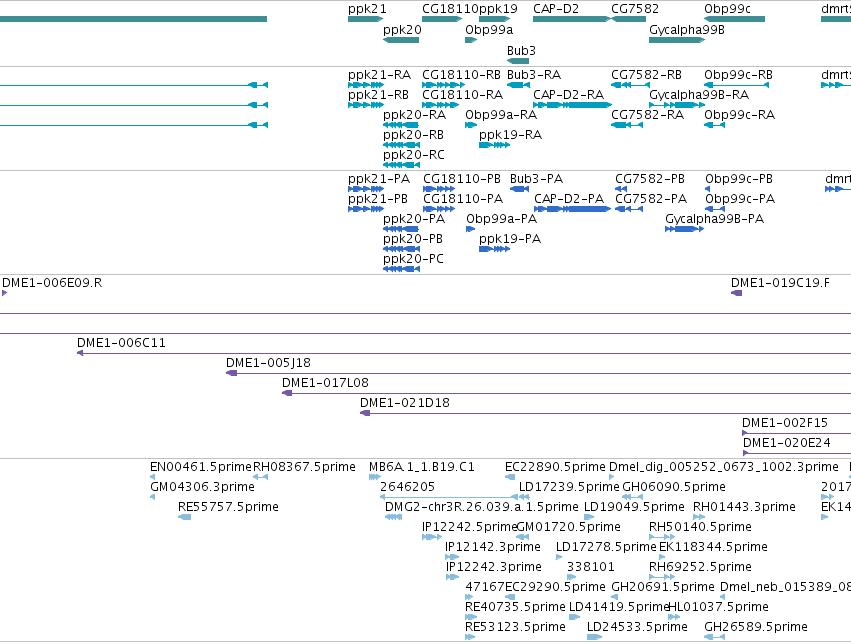The image size is (851, 642).
Task: Select the Bub3 gene label
Action: coord(521,50)
